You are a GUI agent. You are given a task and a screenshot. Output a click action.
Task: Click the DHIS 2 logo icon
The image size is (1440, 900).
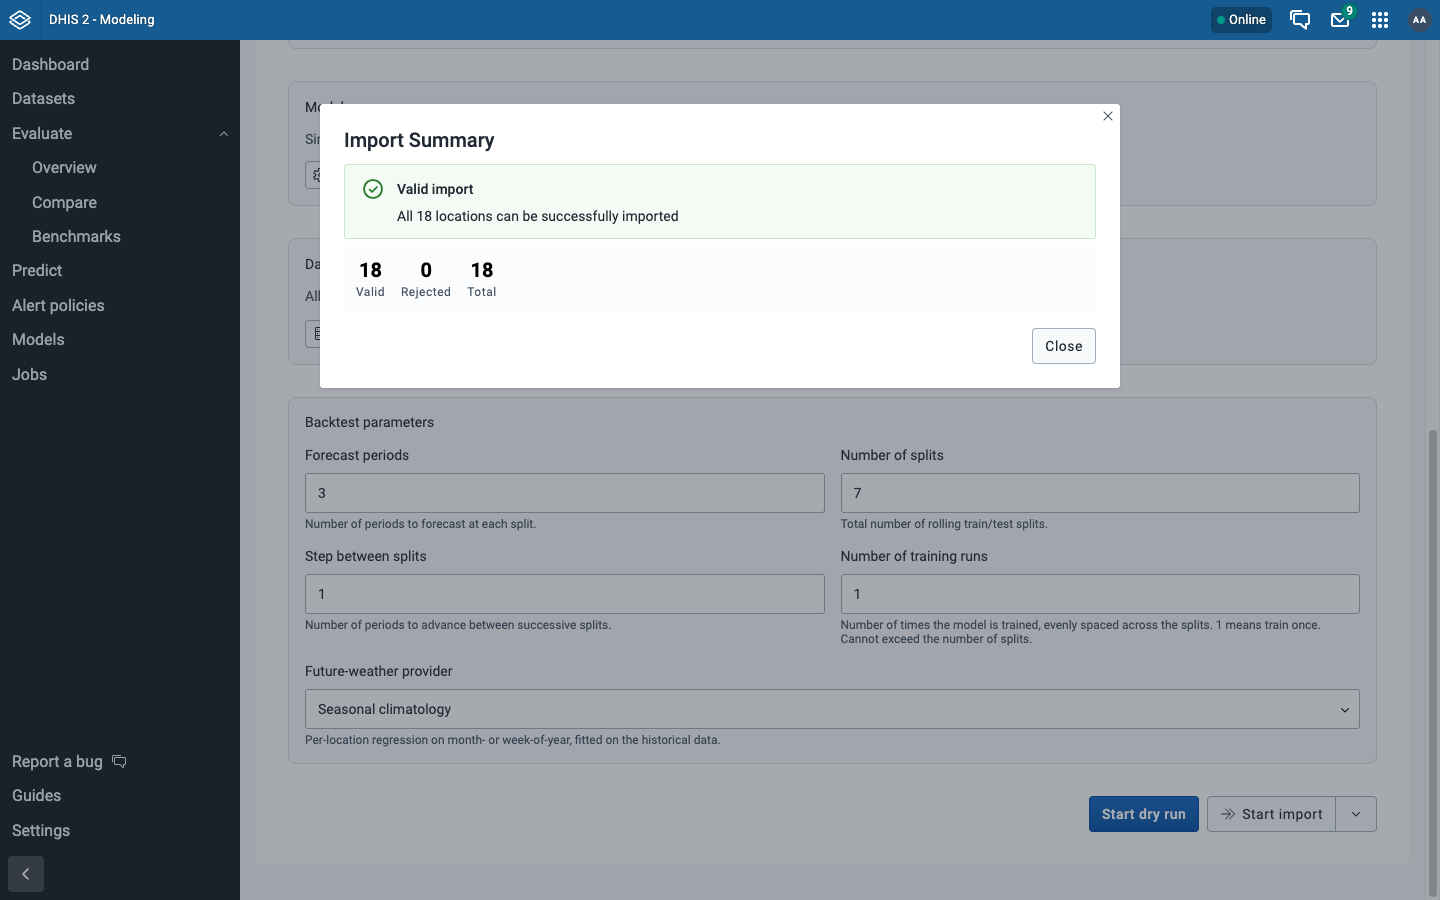pyautogui.click(x=20, y=20)
